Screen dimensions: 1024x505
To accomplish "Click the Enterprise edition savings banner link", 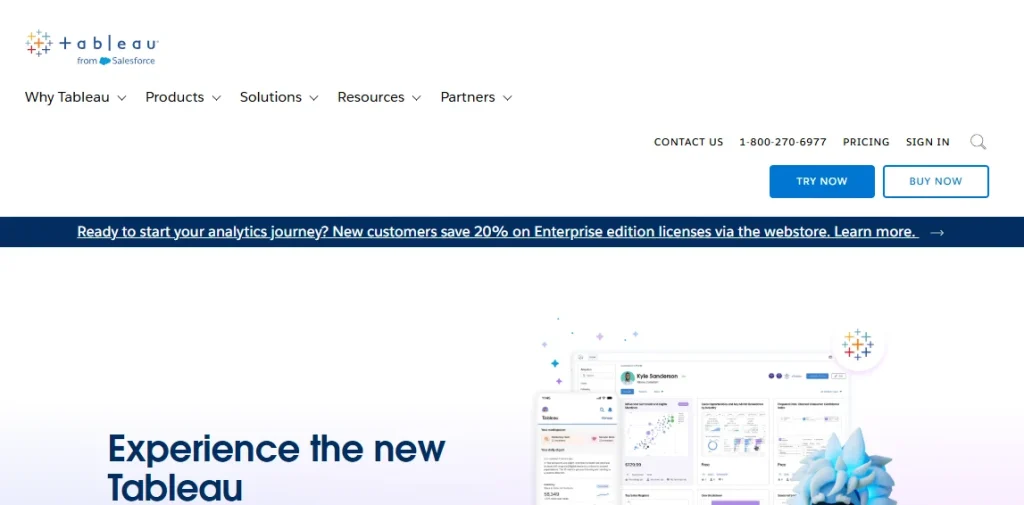I will tap(496, 232).
